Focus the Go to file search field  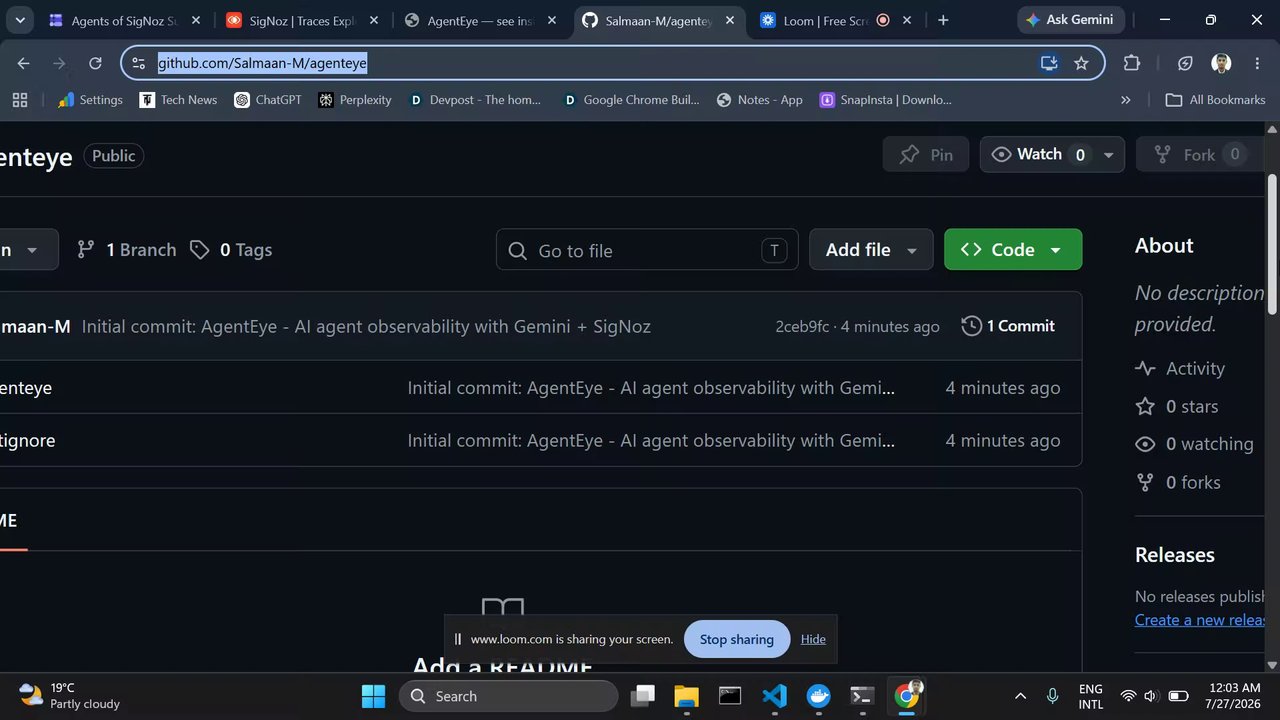click(647, 250)
